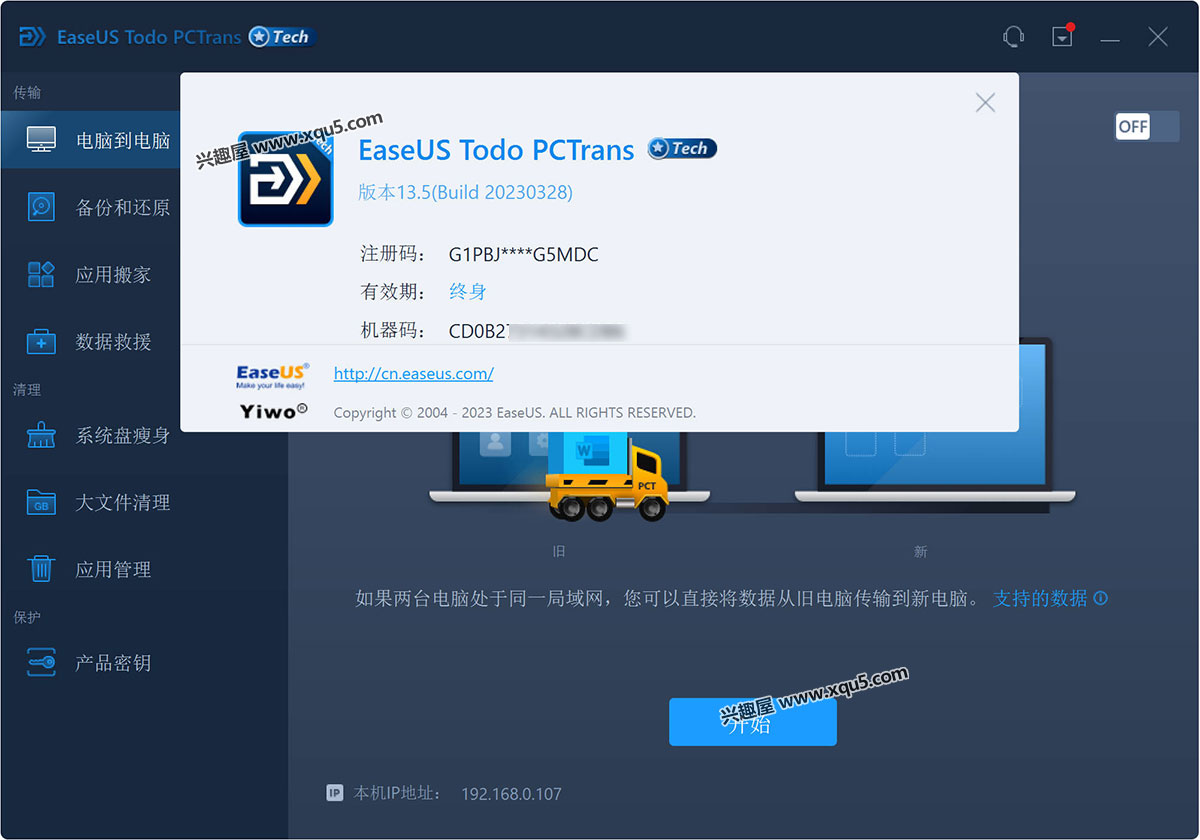
Task: Click the key icon beside 产品密钥
Action: 41,663
